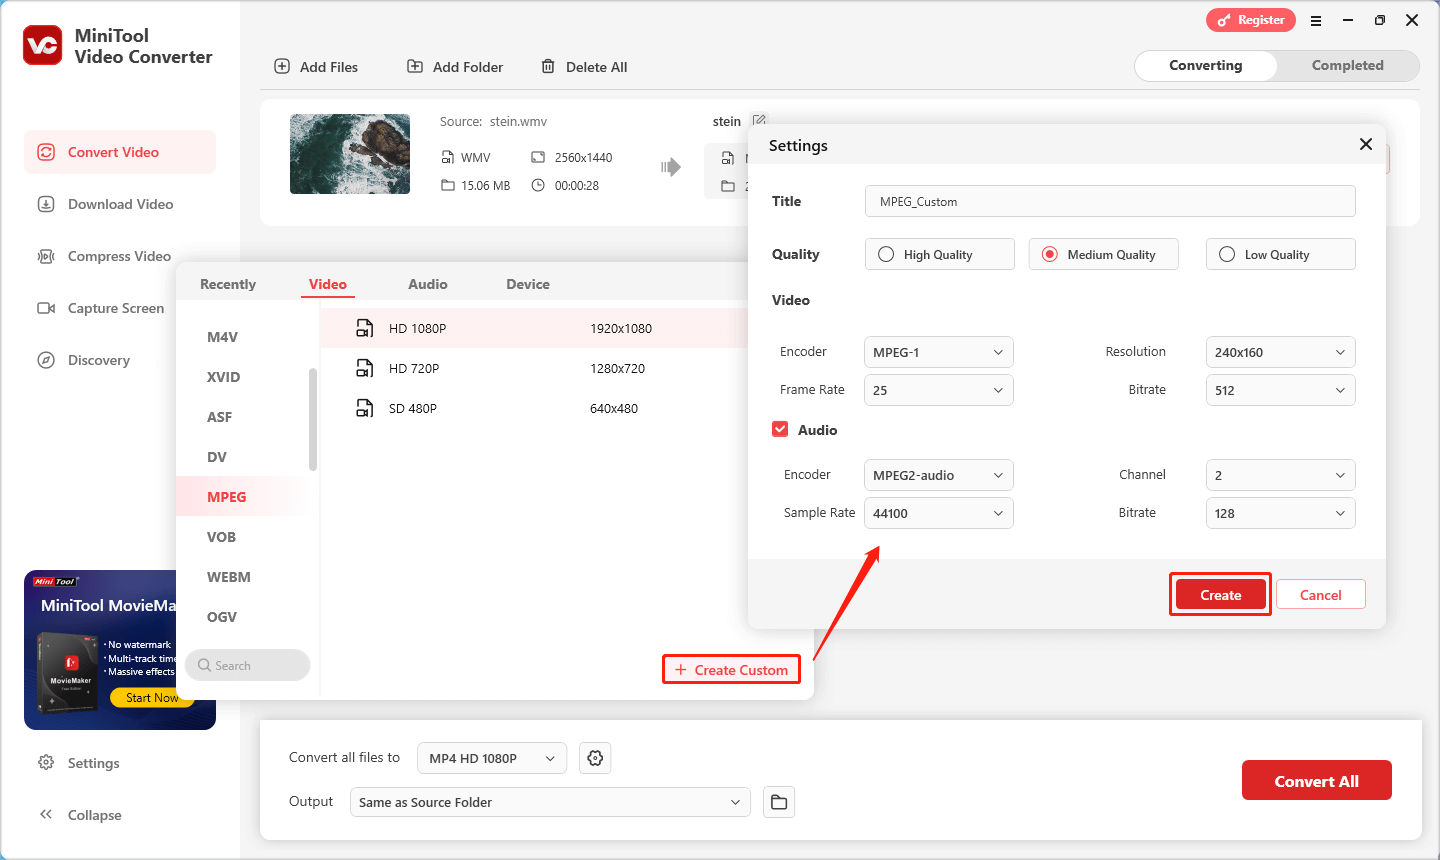1440x860 pixels.
Task: Open the Frame Rate 25 dropdown
Action: (x=939, y=390)
